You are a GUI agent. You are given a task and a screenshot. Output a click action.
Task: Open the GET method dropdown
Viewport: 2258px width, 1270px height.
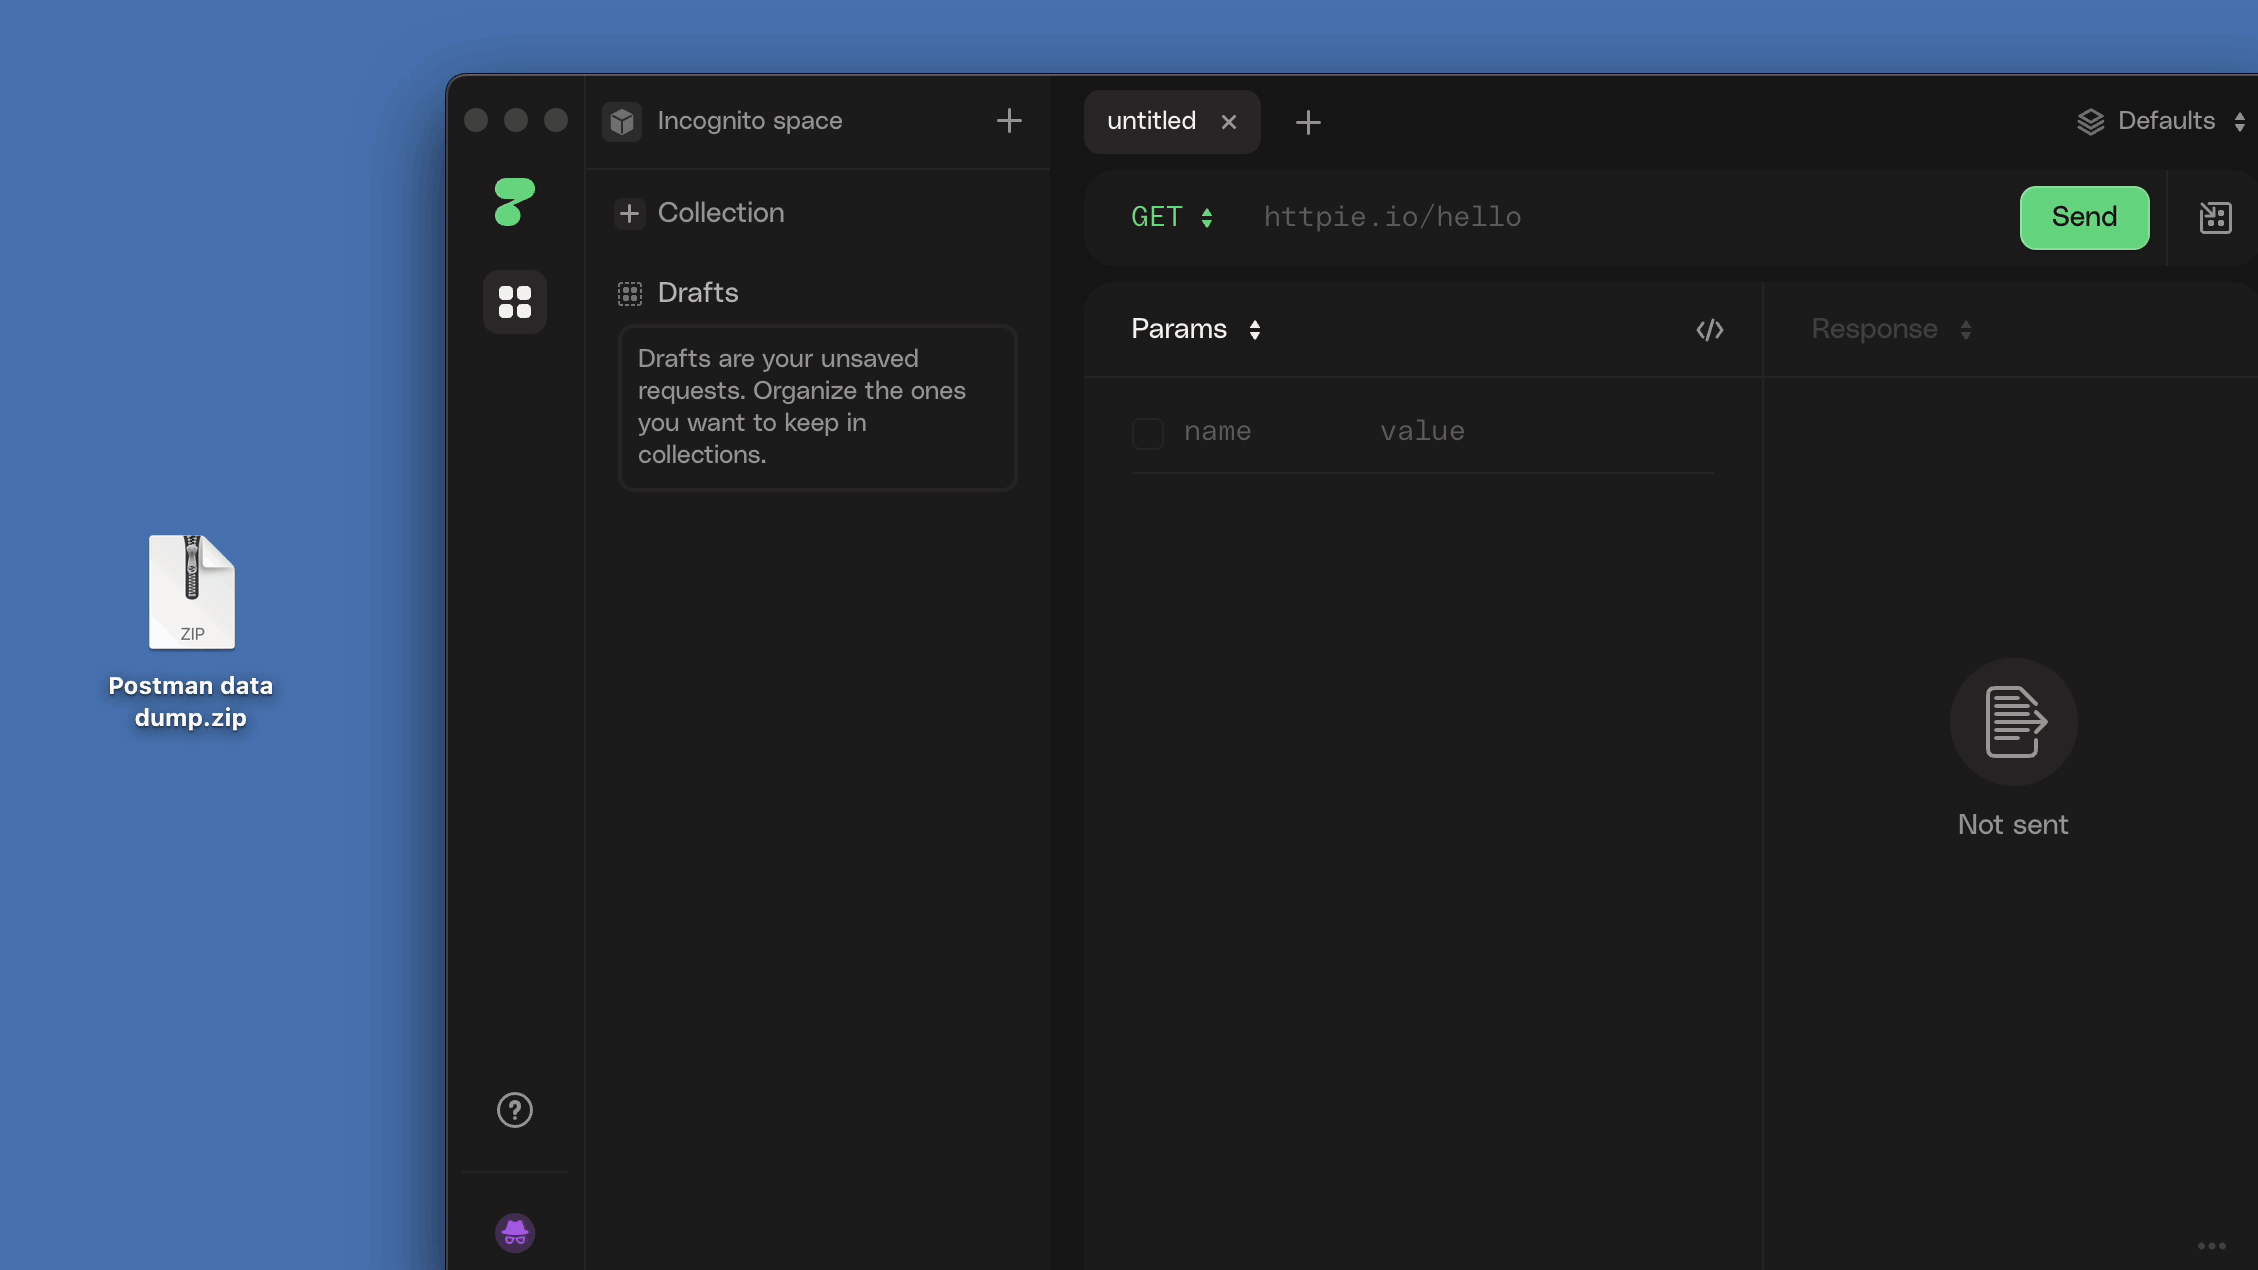click(1172, 217)
